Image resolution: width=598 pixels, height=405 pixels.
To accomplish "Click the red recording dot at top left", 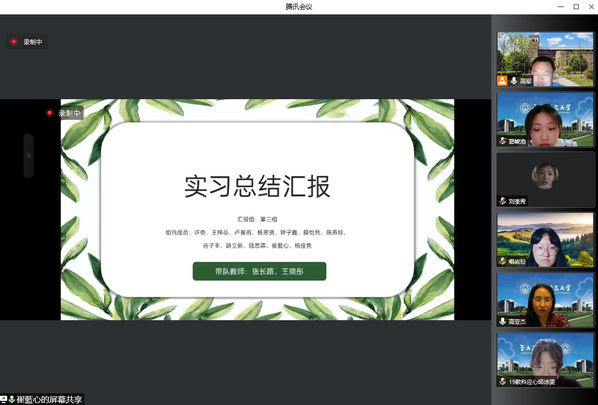I will [14, 42].
